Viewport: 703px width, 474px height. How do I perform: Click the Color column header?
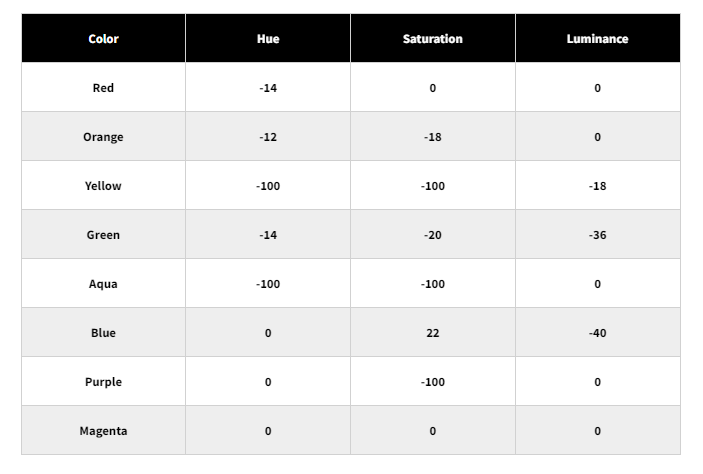103,39
